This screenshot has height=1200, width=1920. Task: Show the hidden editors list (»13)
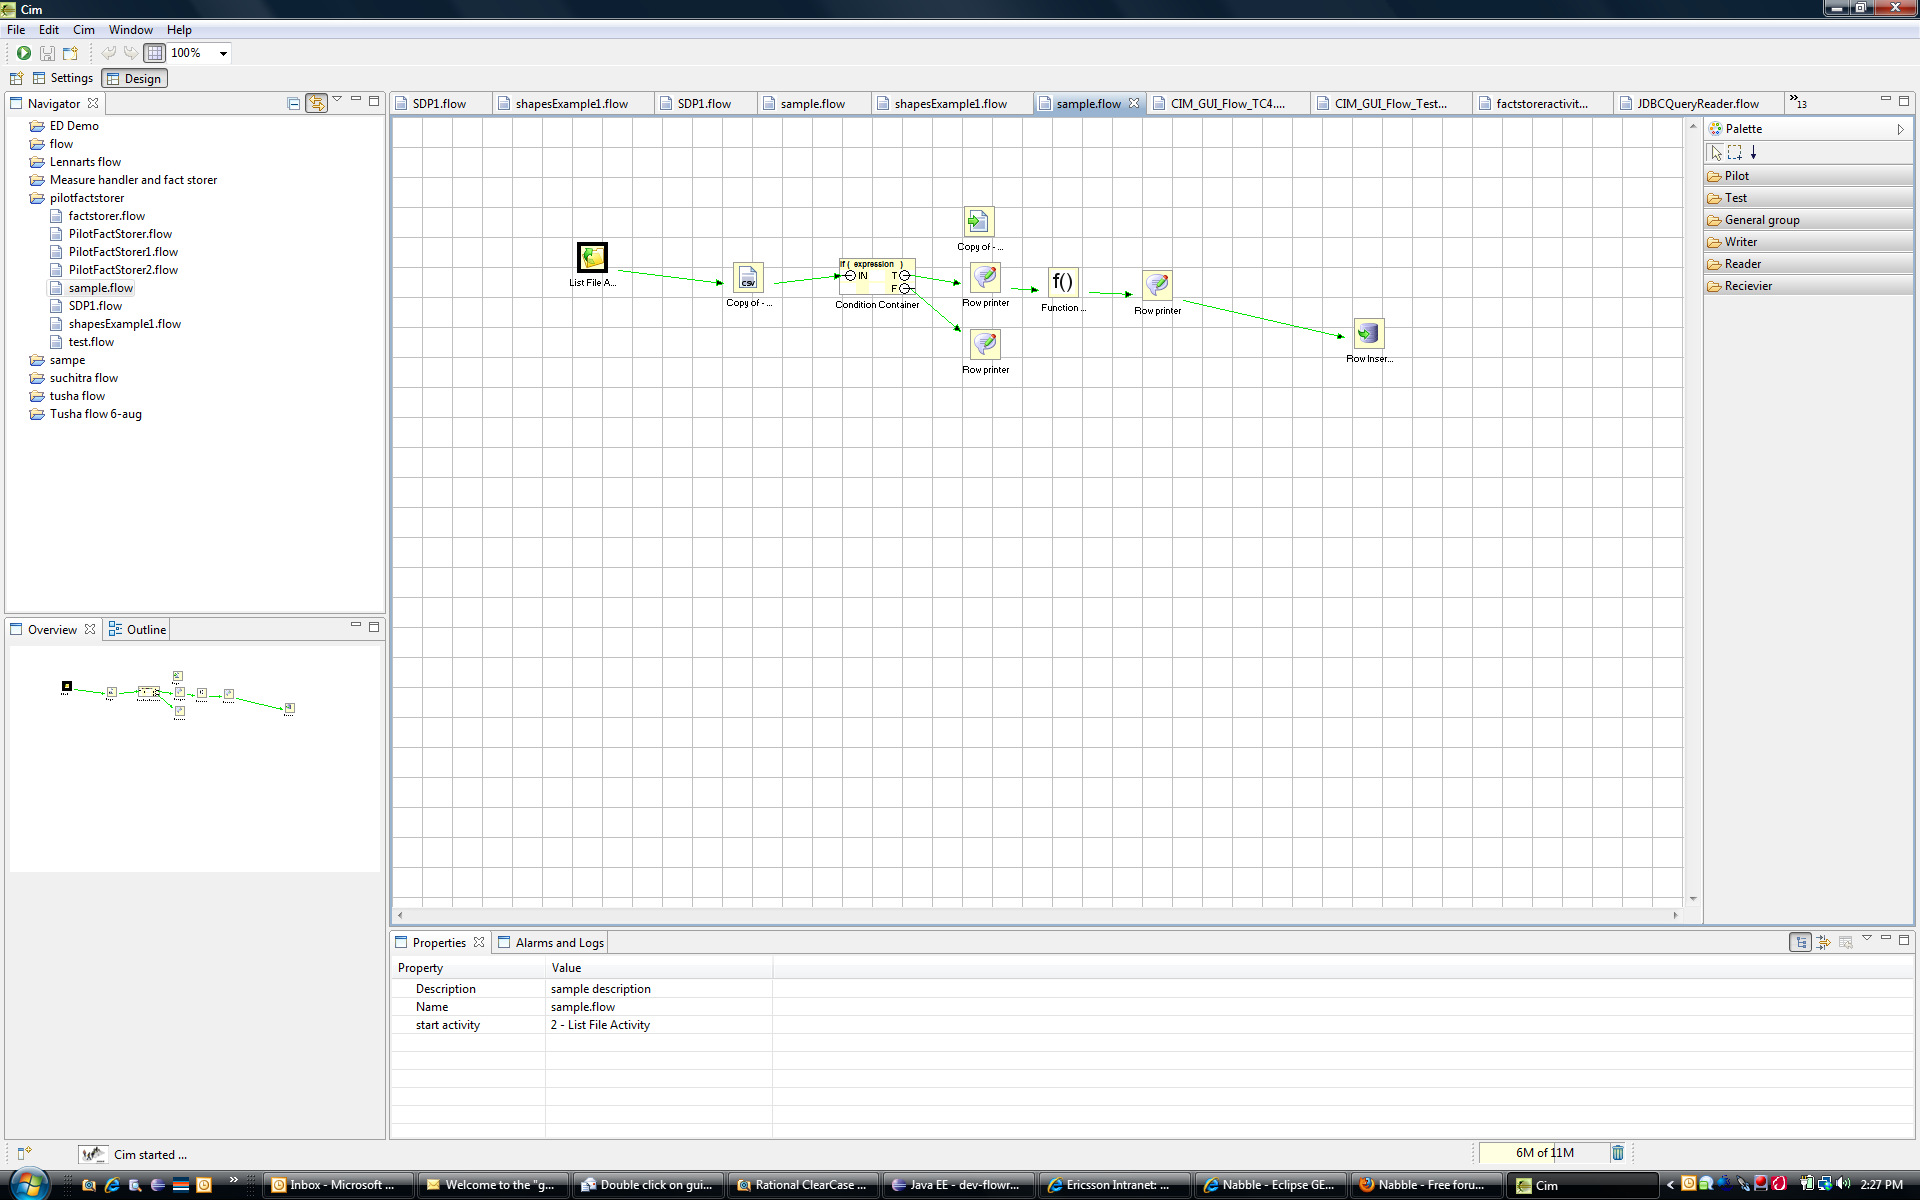[1798, 102]
